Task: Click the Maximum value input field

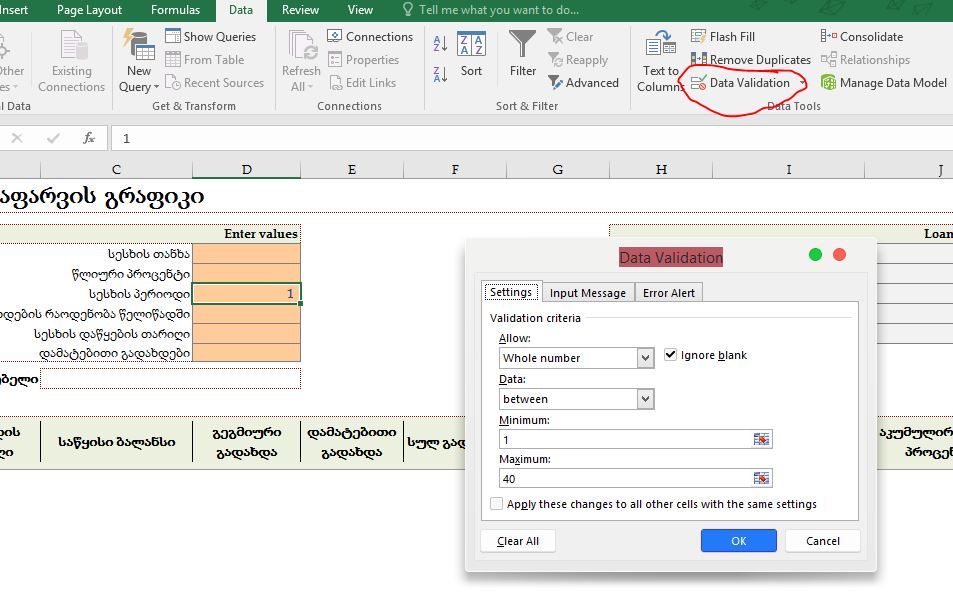Action: (x=625, y=478)
